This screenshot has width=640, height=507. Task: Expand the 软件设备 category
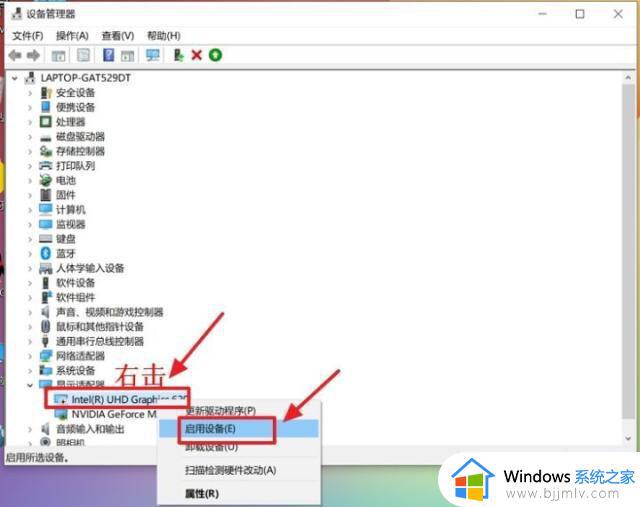pos(30,283)
